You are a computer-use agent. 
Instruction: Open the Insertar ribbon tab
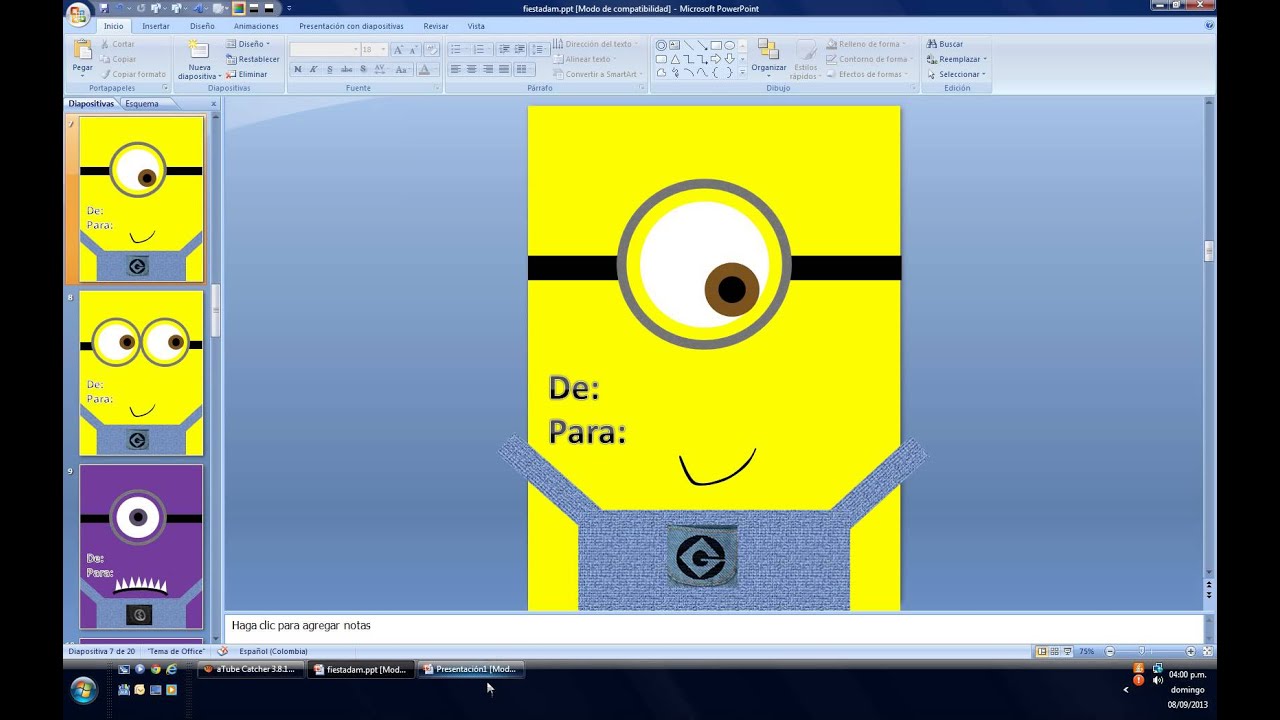156,26
